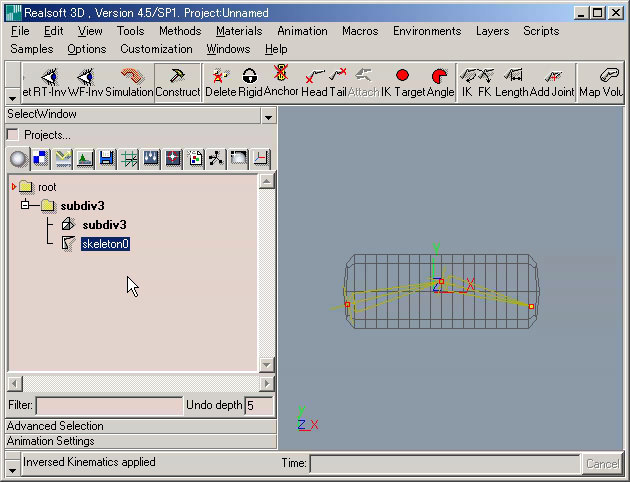Click the Delete skeleton tool

point(220,82)
